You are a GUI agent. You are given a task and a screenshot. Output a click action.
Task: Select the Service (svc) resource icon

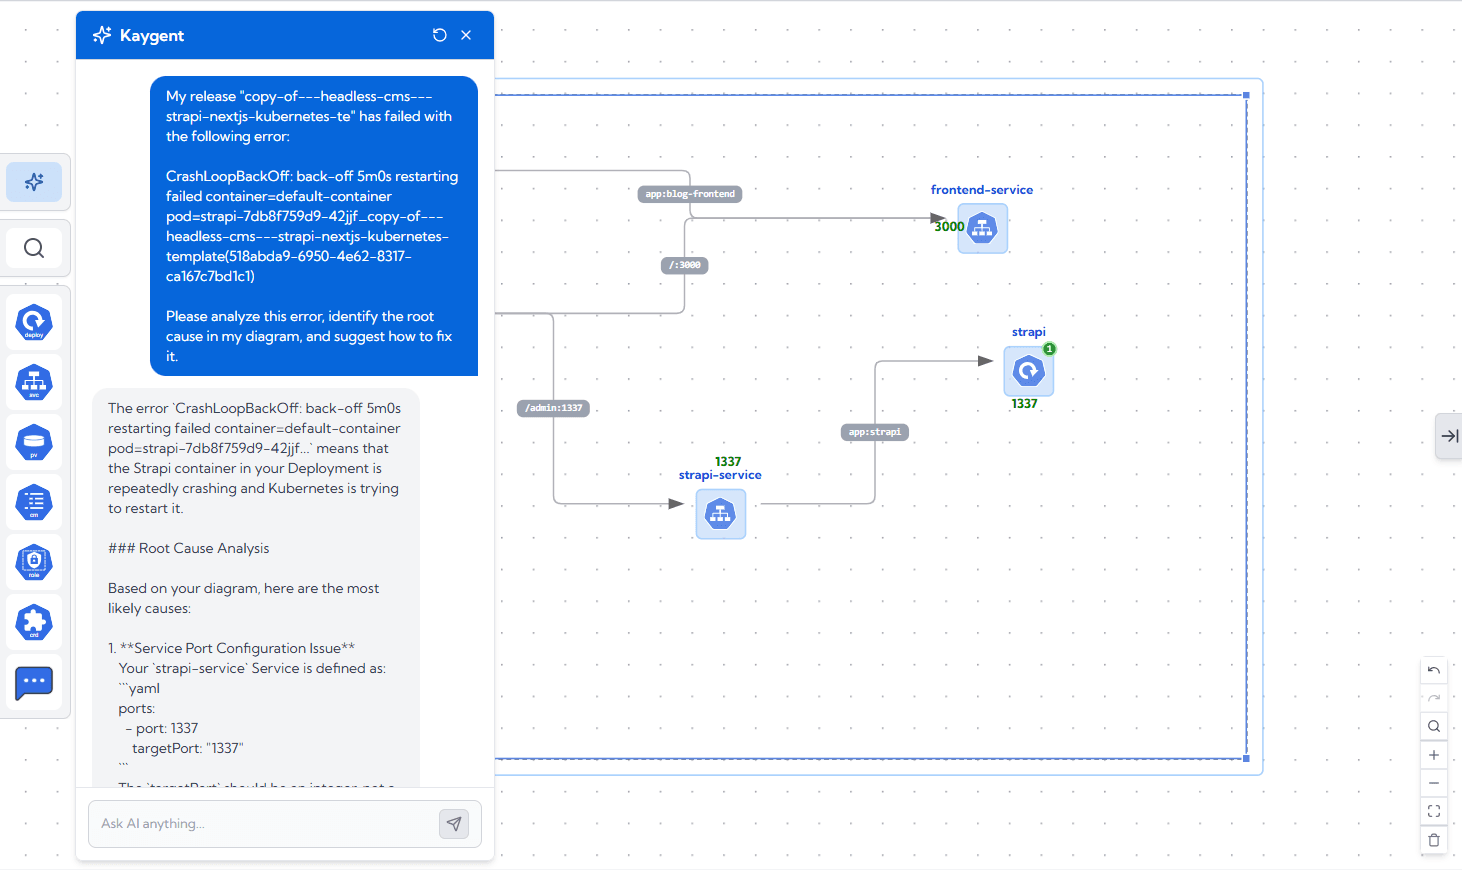click(x=34, y=383)
